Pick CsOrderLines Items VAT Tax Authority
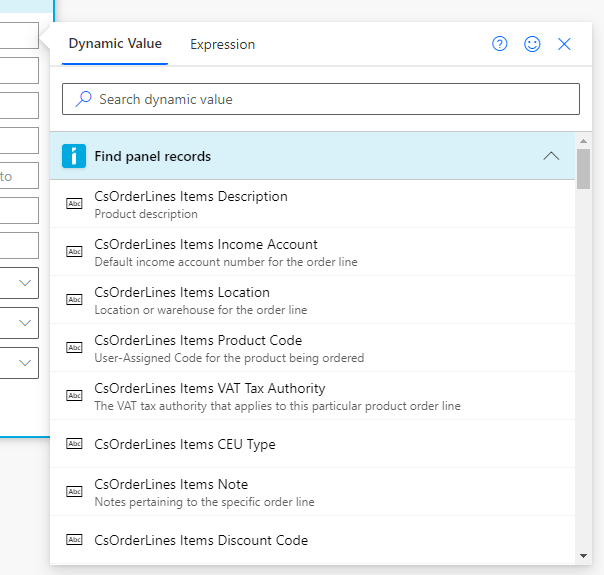The image size is (604, 575). pyautogui.click(x=210, y=388)
